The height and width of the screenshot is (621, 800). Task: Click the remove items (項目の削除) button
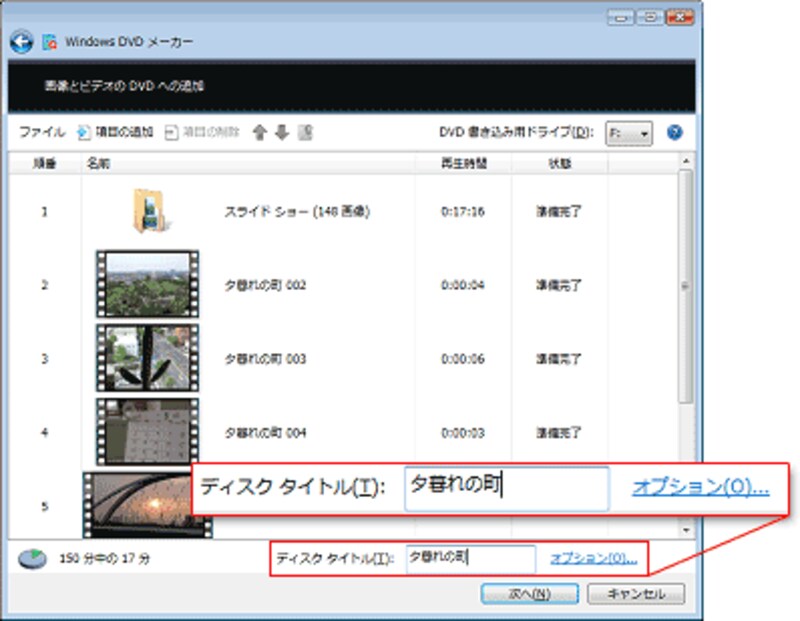tap(202, 132)
